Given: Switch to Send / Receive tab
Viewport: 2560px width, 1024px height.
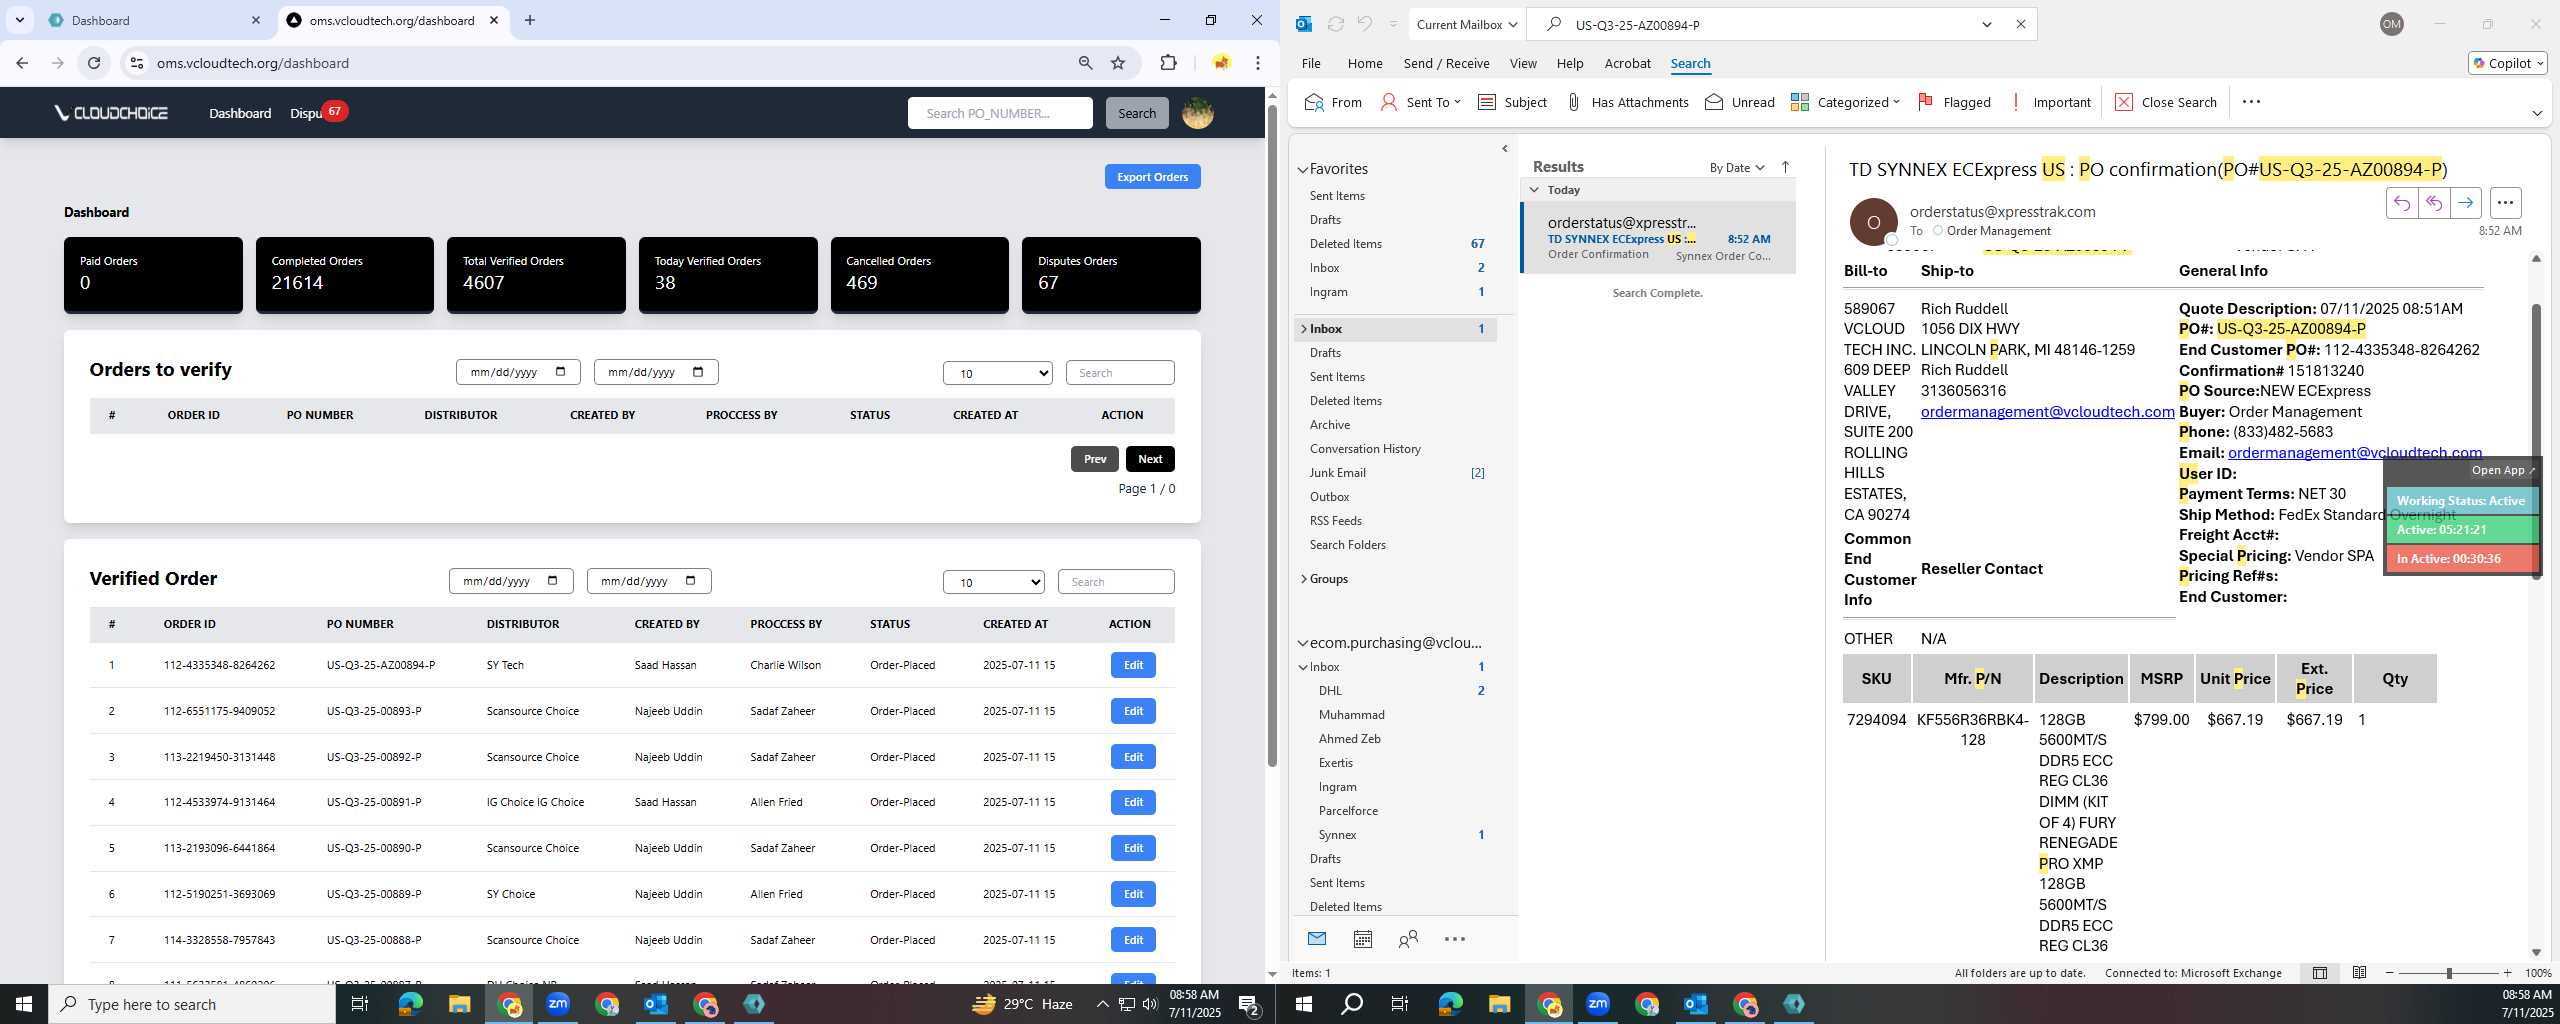Looking at the screenshot, I should 1446,63.
